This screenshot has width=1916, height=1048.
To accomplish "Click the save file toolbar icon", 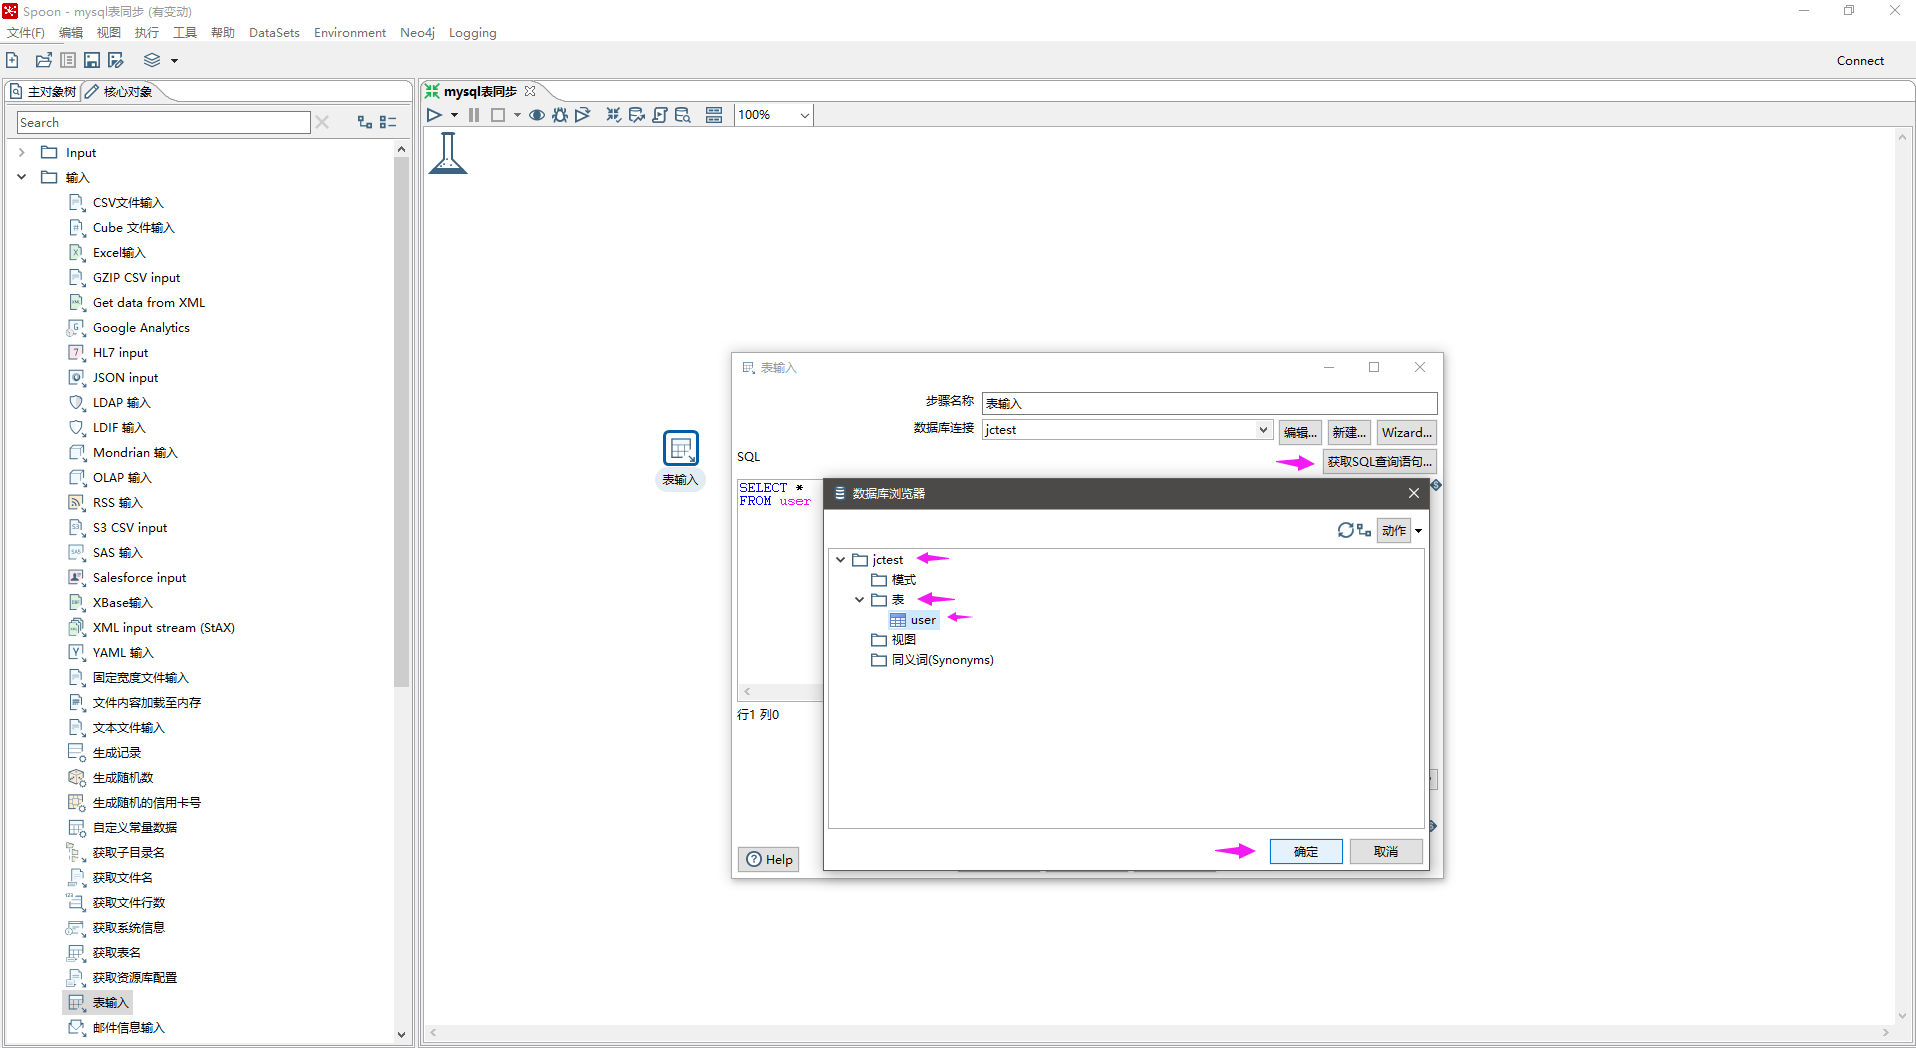I will pyautogui.click(x=92, y=60).
